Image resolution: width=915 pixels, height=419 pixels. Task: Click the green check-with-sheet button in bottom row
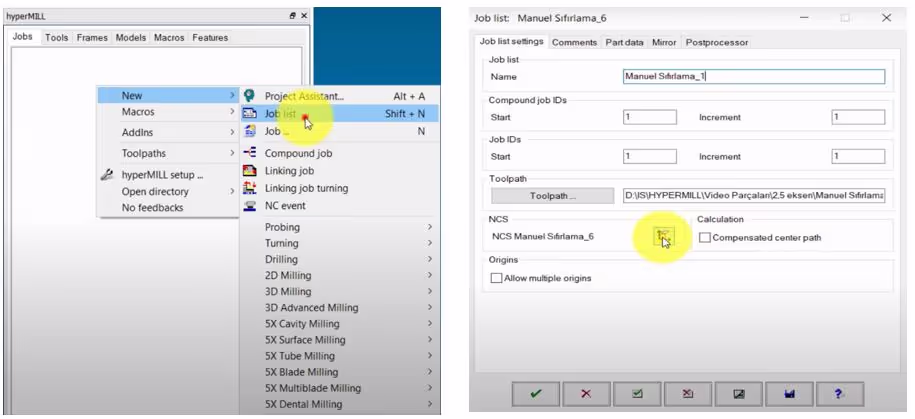point(637,394)
